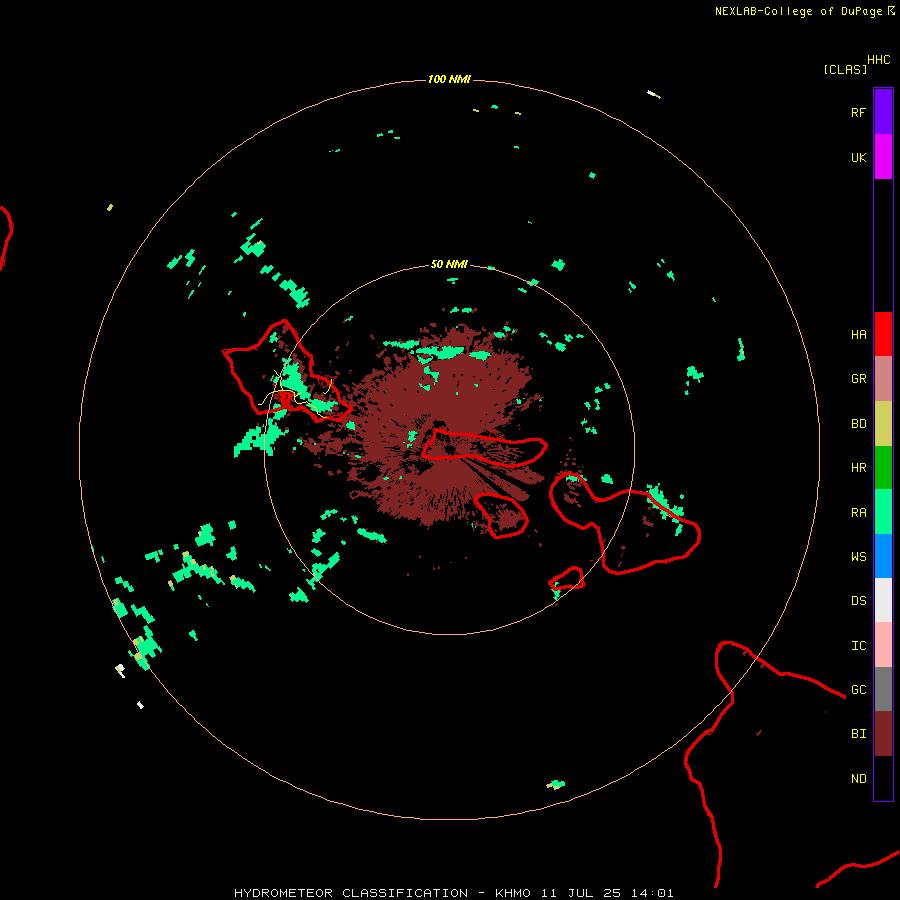This screenshot has height=900, width=900.
Task: Click the NEXLAB-College of DuPage credit text
Action: pyautogui.click(x=798, y=11)
